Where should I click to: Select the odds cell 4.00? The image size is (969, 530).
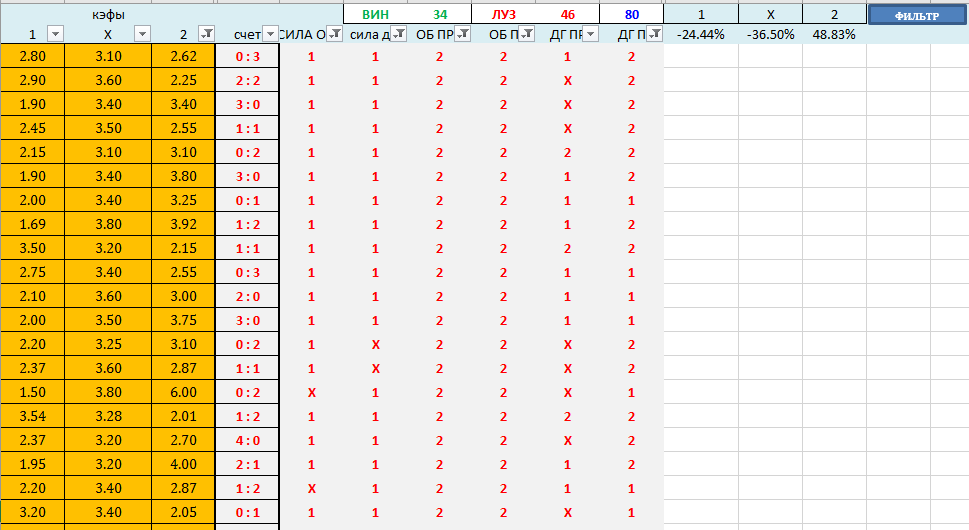coord(184,465)
